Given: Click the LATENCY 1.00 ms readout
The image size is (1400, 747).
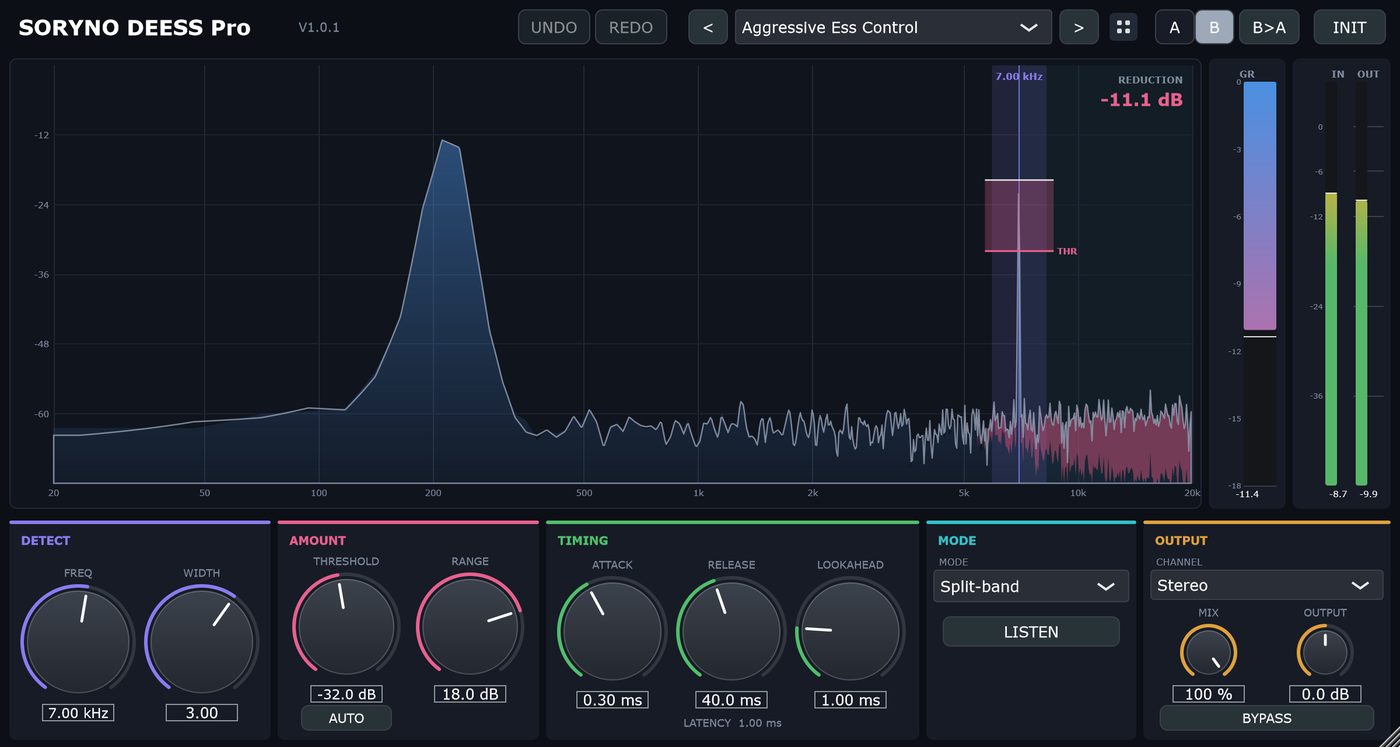Looking at the screenshot, I should coord(732,723).
